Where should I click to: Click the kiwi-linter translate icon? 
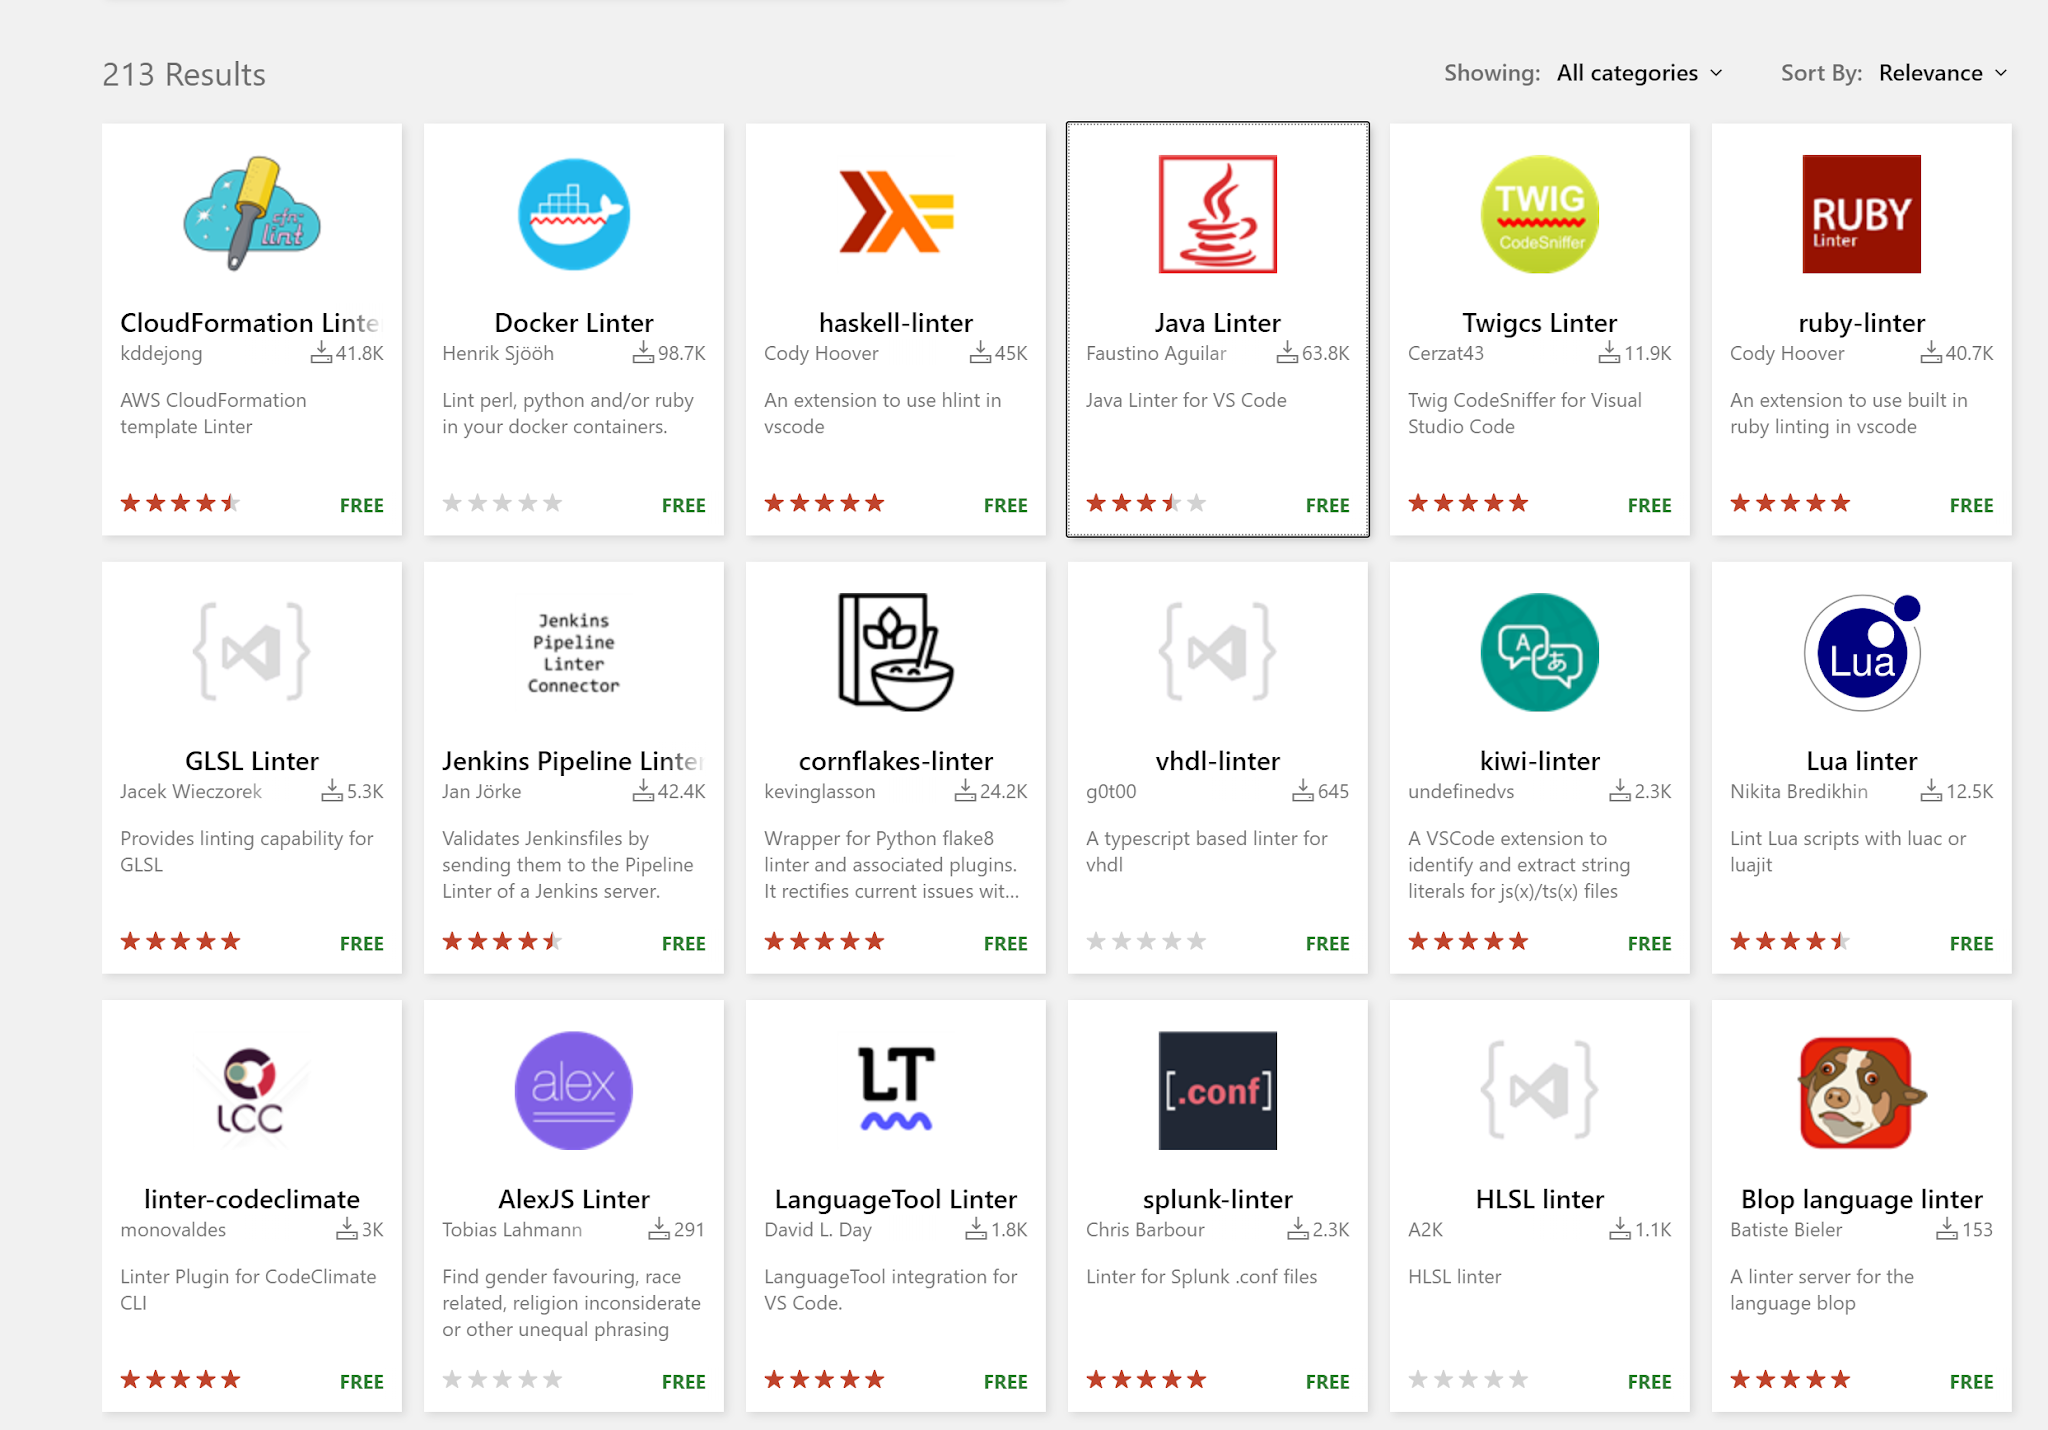click(1539, 652)
